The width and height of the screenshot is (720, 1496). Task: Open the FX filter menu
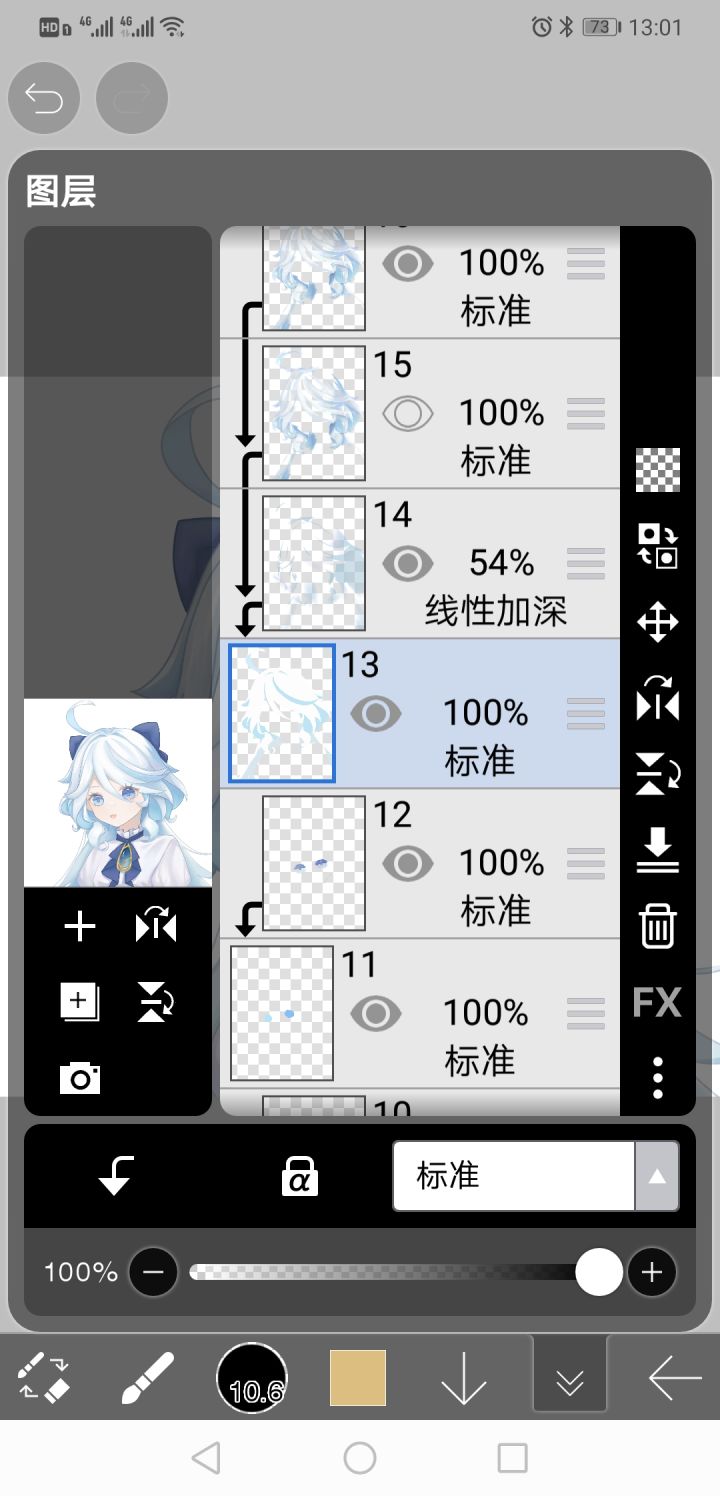(x=657, y=1002)
